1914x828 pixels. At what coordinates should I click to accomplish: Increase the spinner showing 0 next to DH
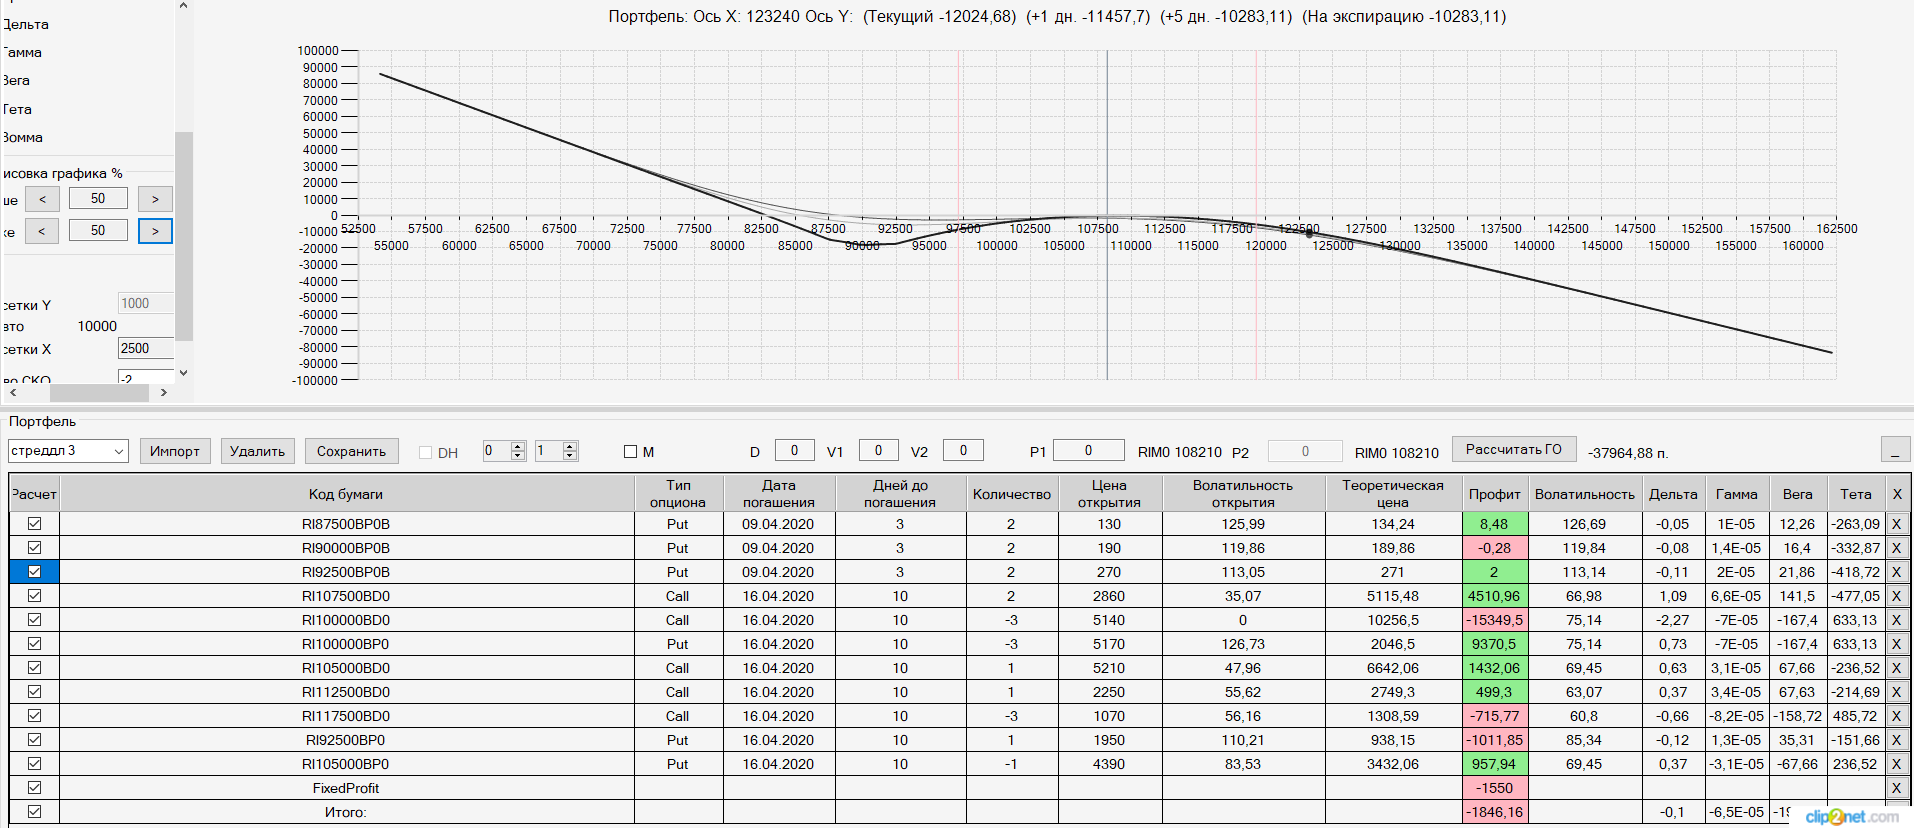(x=518, y=446)
